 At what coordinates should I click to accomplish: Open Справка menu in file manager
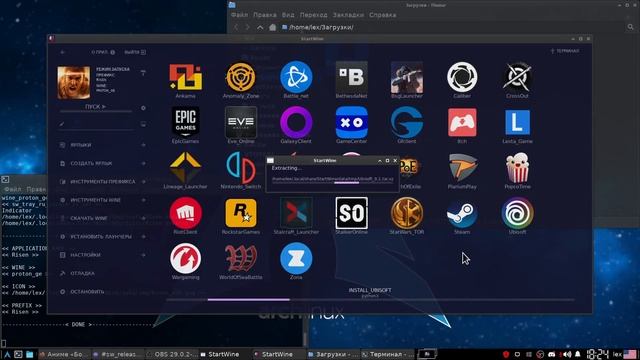pos(382,15)
